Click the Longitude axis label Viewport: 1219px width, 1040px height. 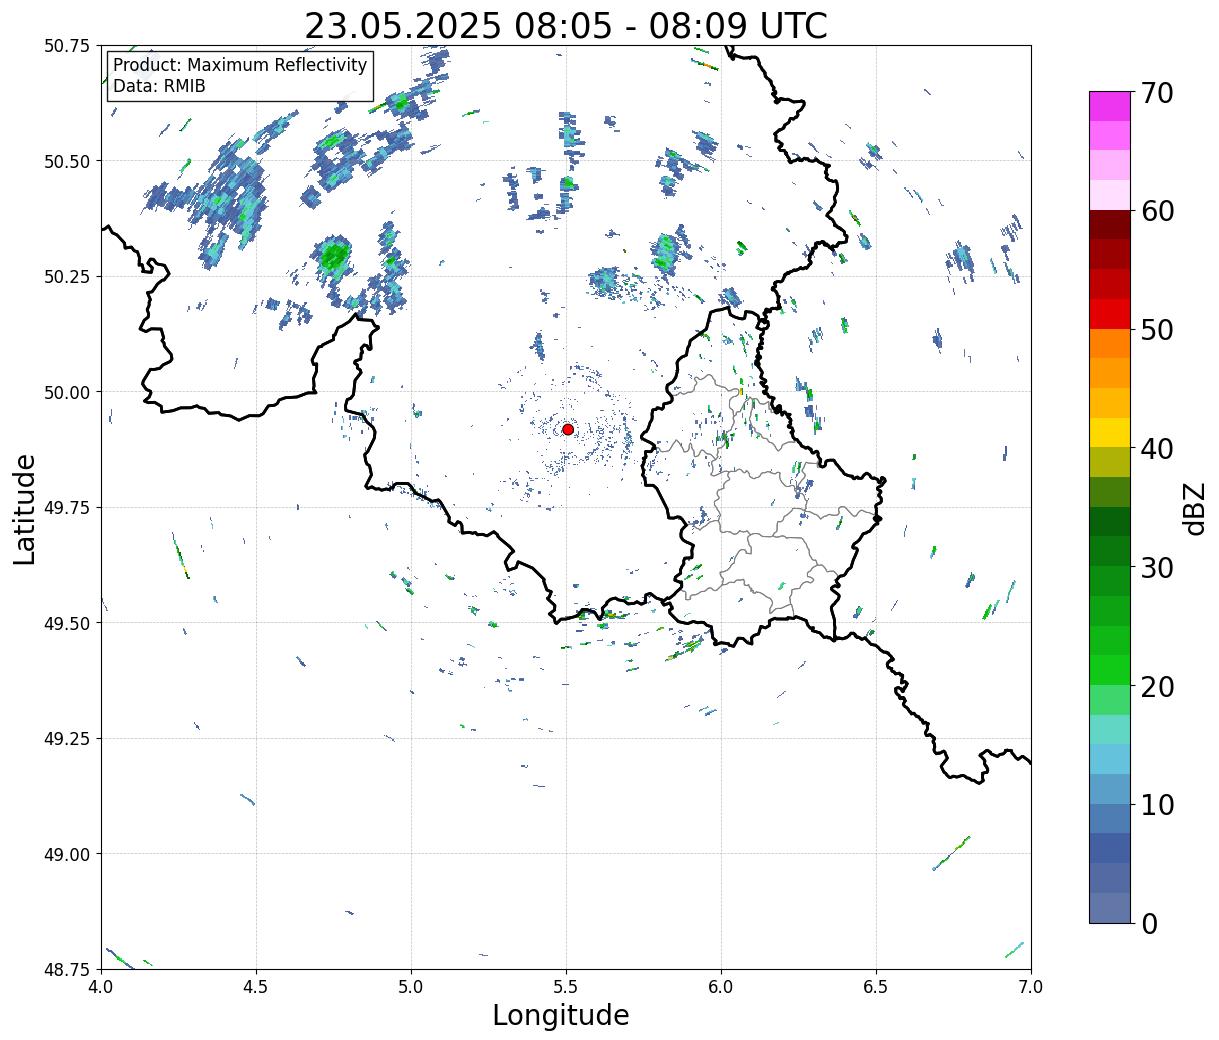coord(561,1015)
